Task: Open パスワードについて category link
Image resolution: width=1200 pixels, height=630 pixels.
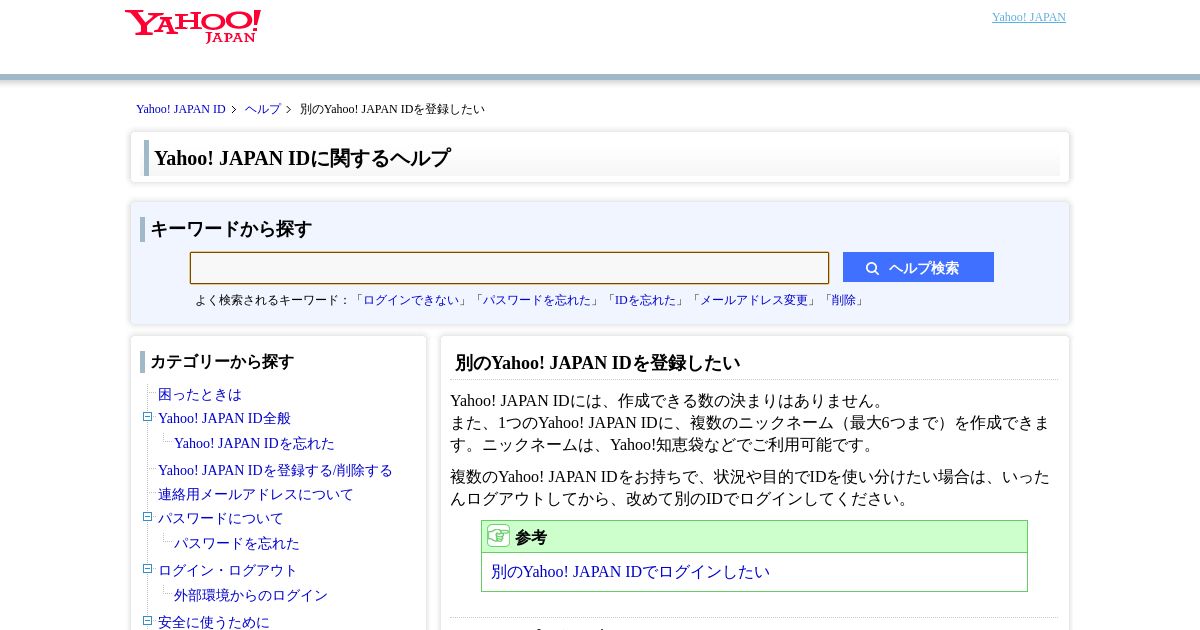Action: pos(221,519)
